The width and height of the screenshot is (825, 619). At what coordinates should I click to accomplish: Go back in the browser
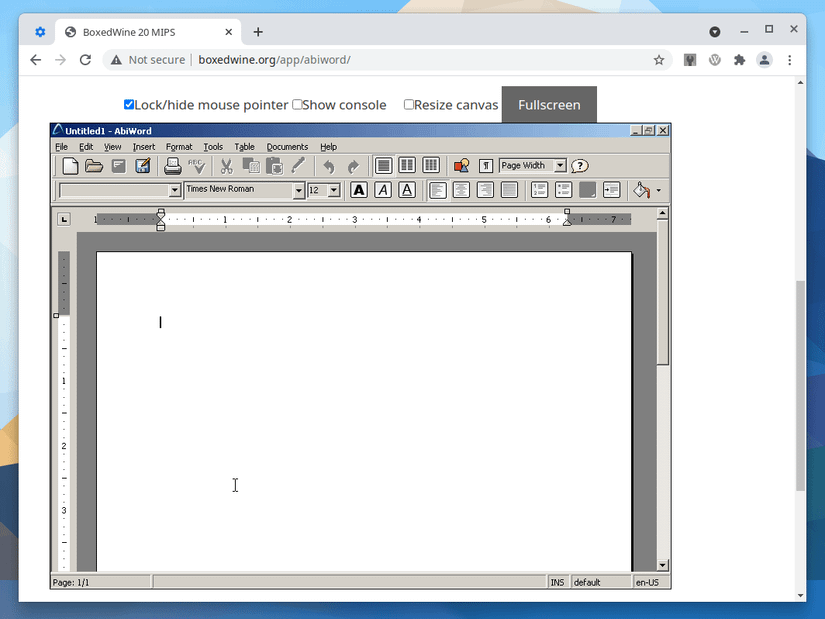pyautogui.click(x=35, y=60)
